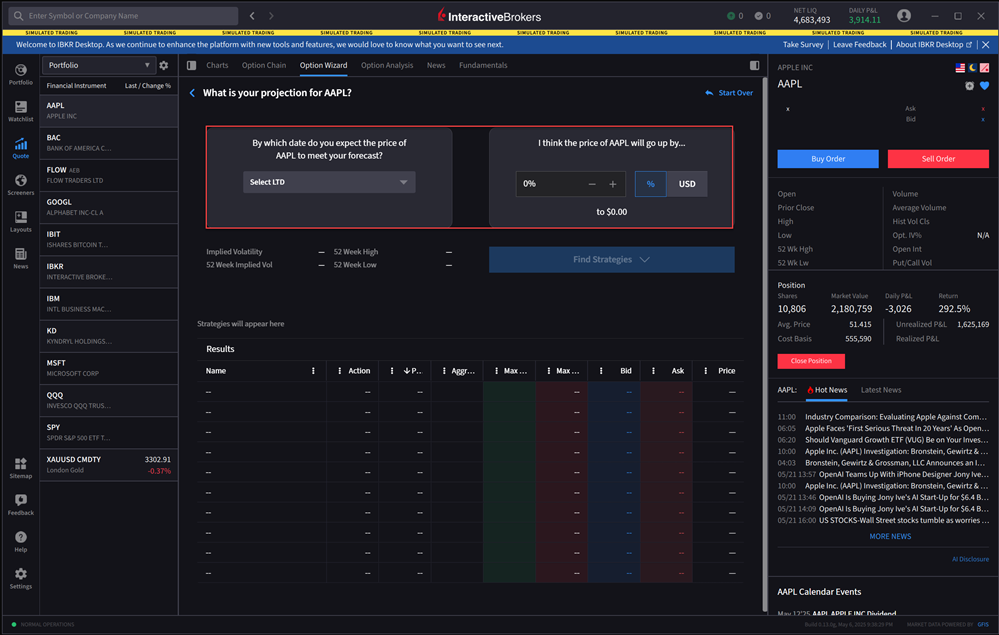The width and height of the screenshot is (999, 635).
Task: Click the pink chart icon beside the moon
Action: click(x=984, y=68)
